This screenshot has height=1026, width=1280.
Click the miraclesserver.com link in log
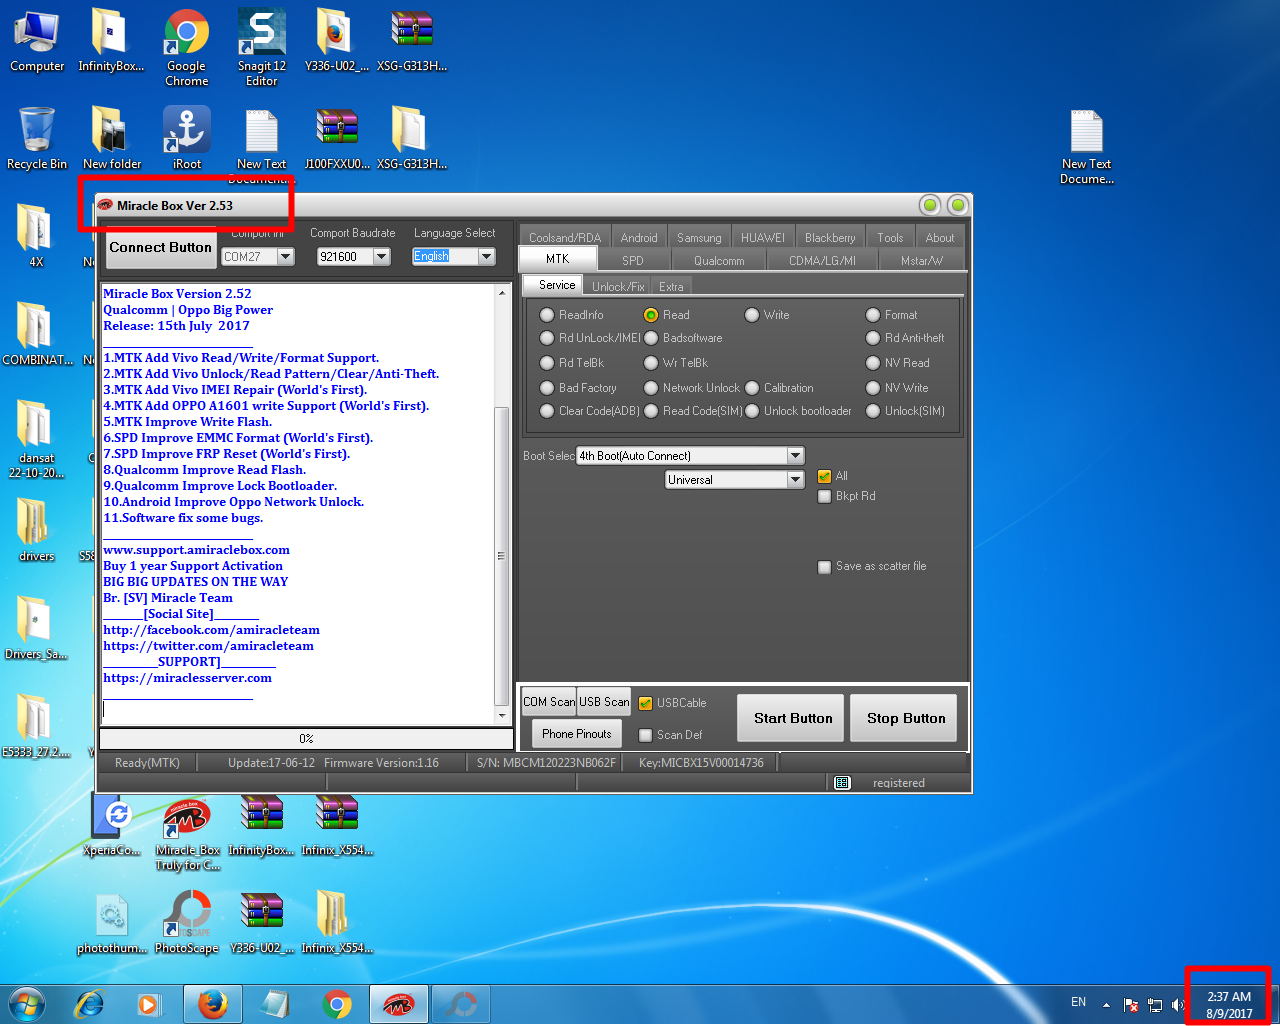click(x=187, y=678)
